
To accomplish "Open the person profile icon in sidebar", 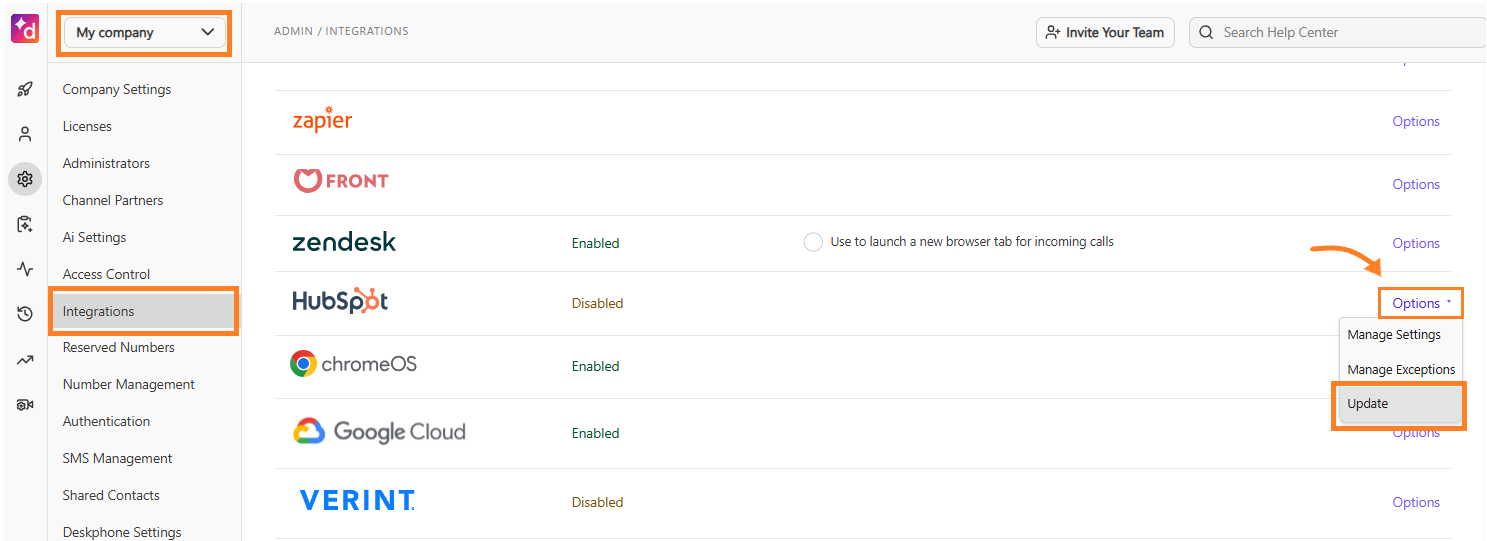I will 25,134.
